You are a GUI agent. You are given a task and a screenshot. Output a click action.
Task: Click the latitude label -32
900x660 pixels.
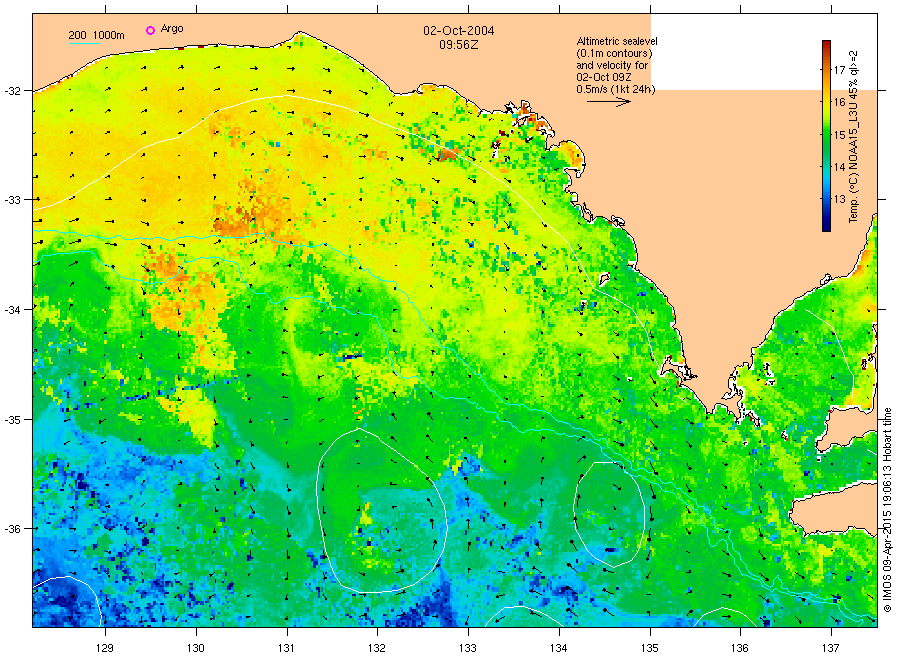click(13, 91)
